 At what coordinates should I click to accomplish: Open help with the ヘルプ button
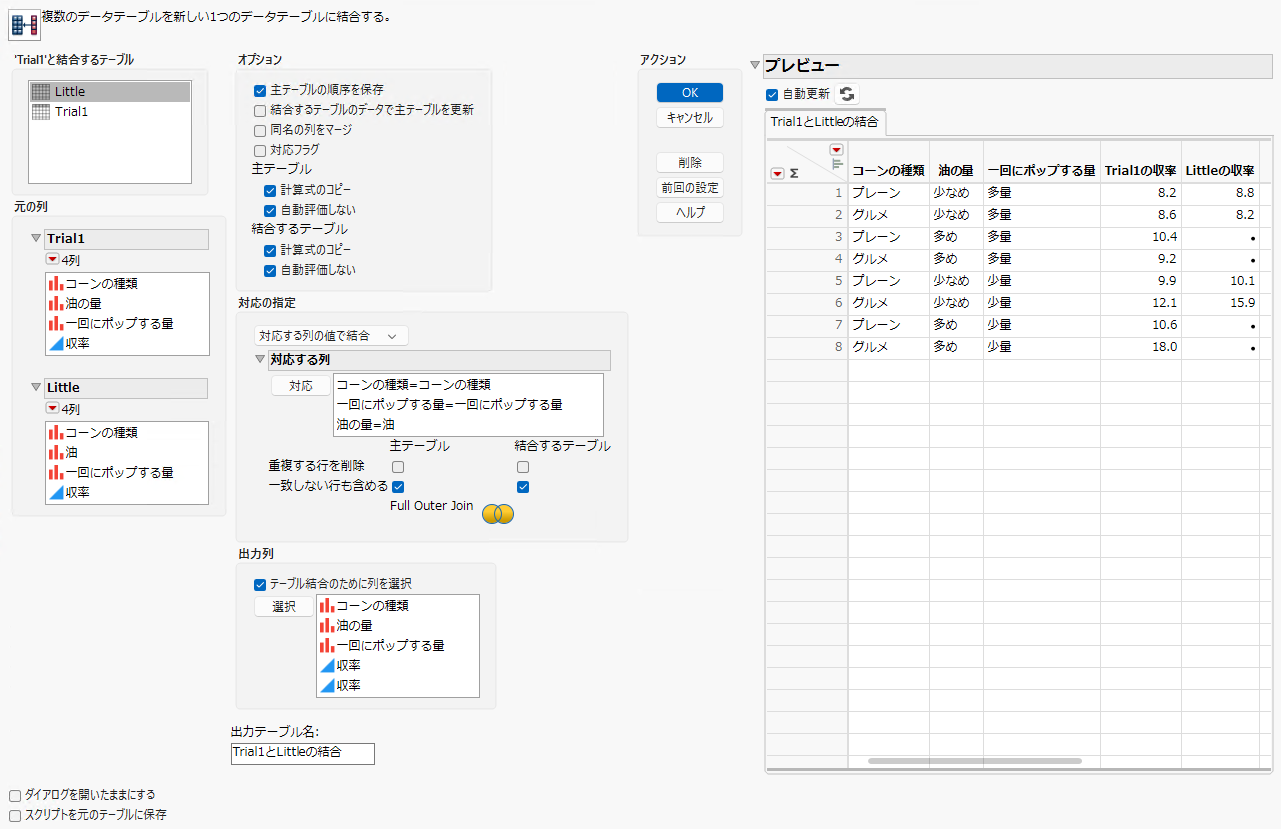click(x=690, y=212)
